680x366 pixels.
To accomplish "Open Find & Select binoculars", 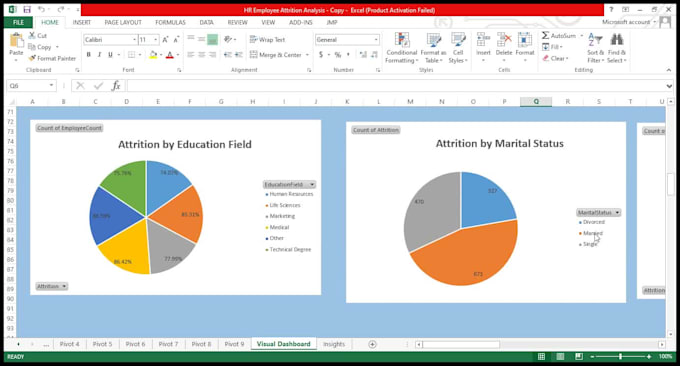I will [x=617, y=48].
